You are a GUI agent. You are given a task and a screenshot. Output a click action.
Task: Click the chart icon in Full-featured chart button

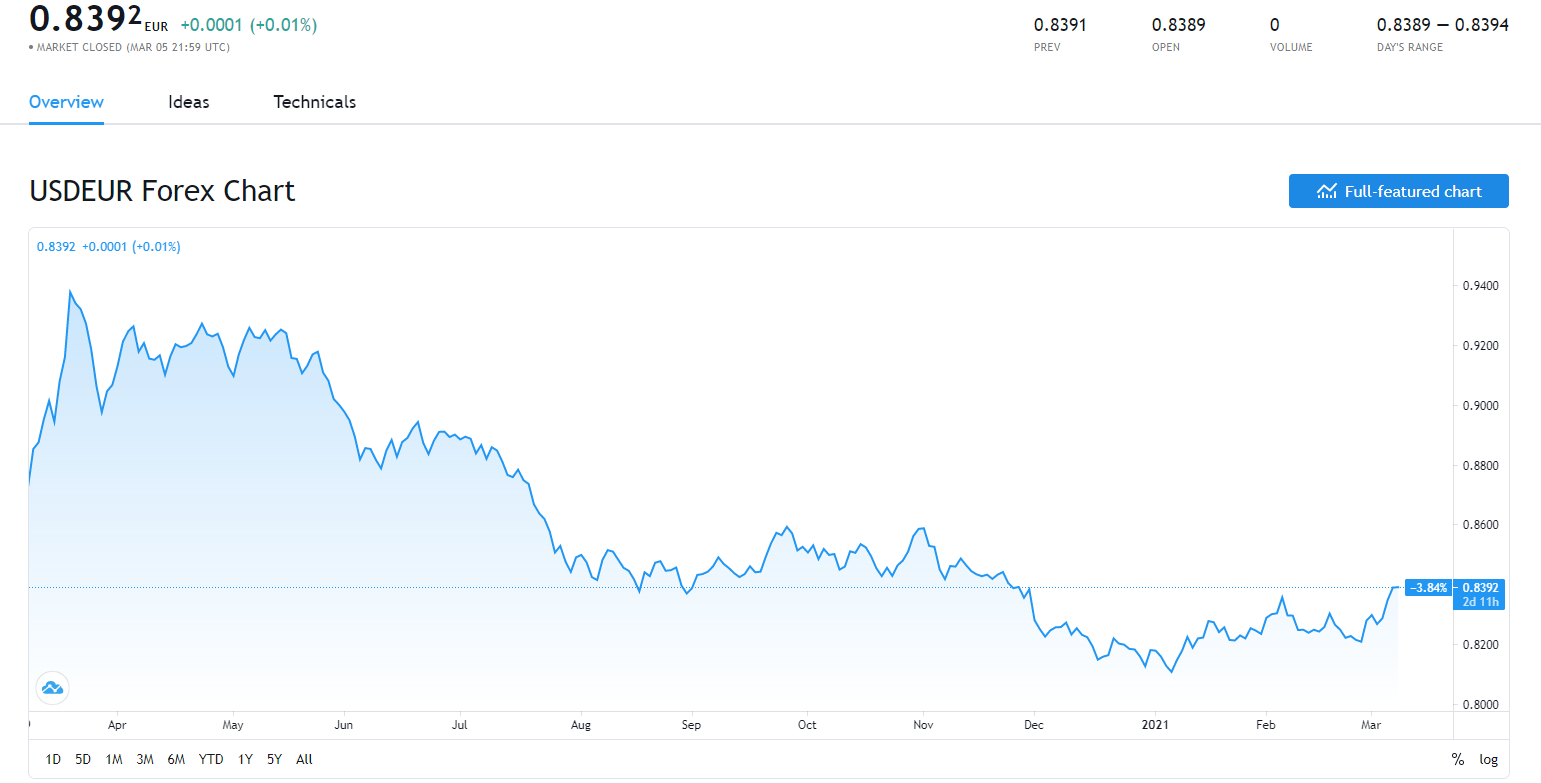[1327, 191]
